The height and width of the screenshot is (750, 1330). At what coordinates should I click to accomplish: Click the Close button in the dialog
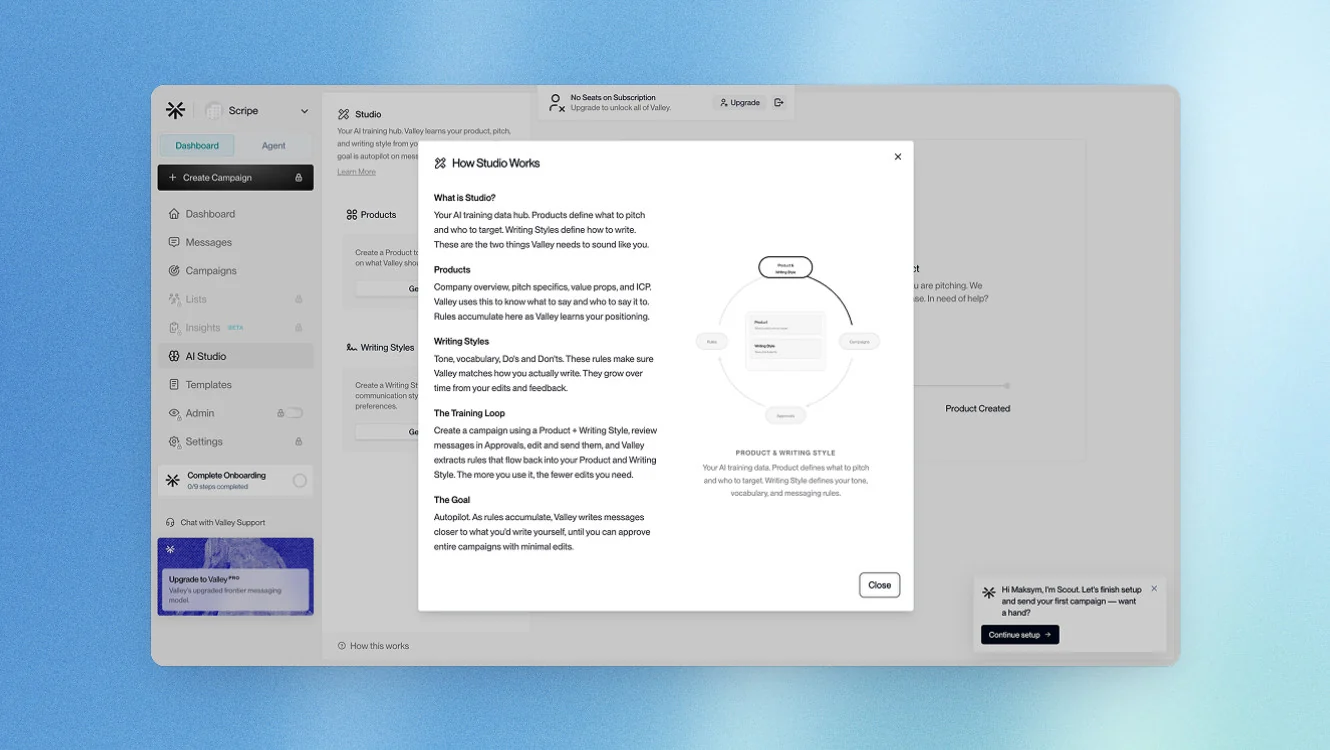(x=880, y=585)
